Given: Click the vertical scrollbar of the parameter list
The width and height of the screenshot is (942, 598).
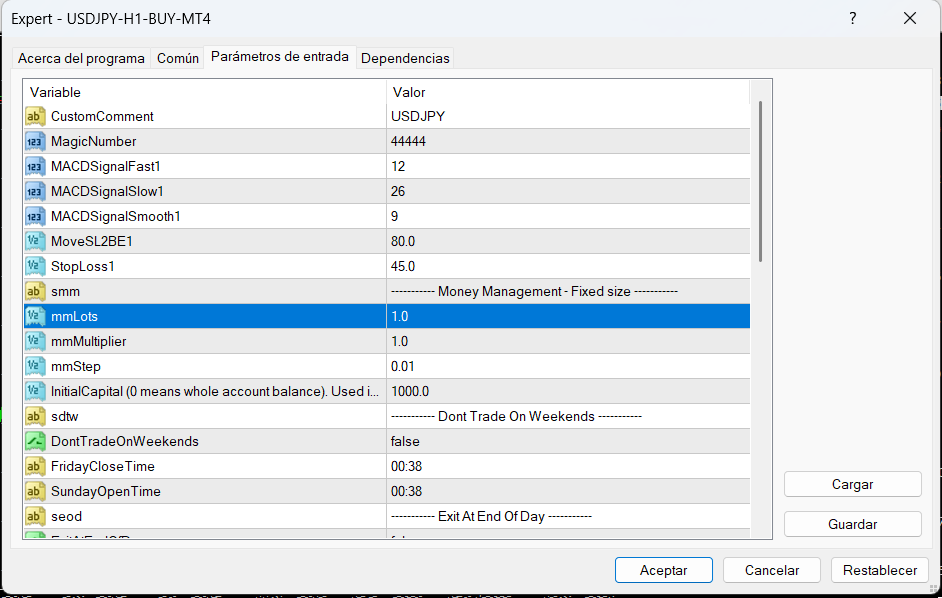Looking at the screenshot, I should coord(760,180).
